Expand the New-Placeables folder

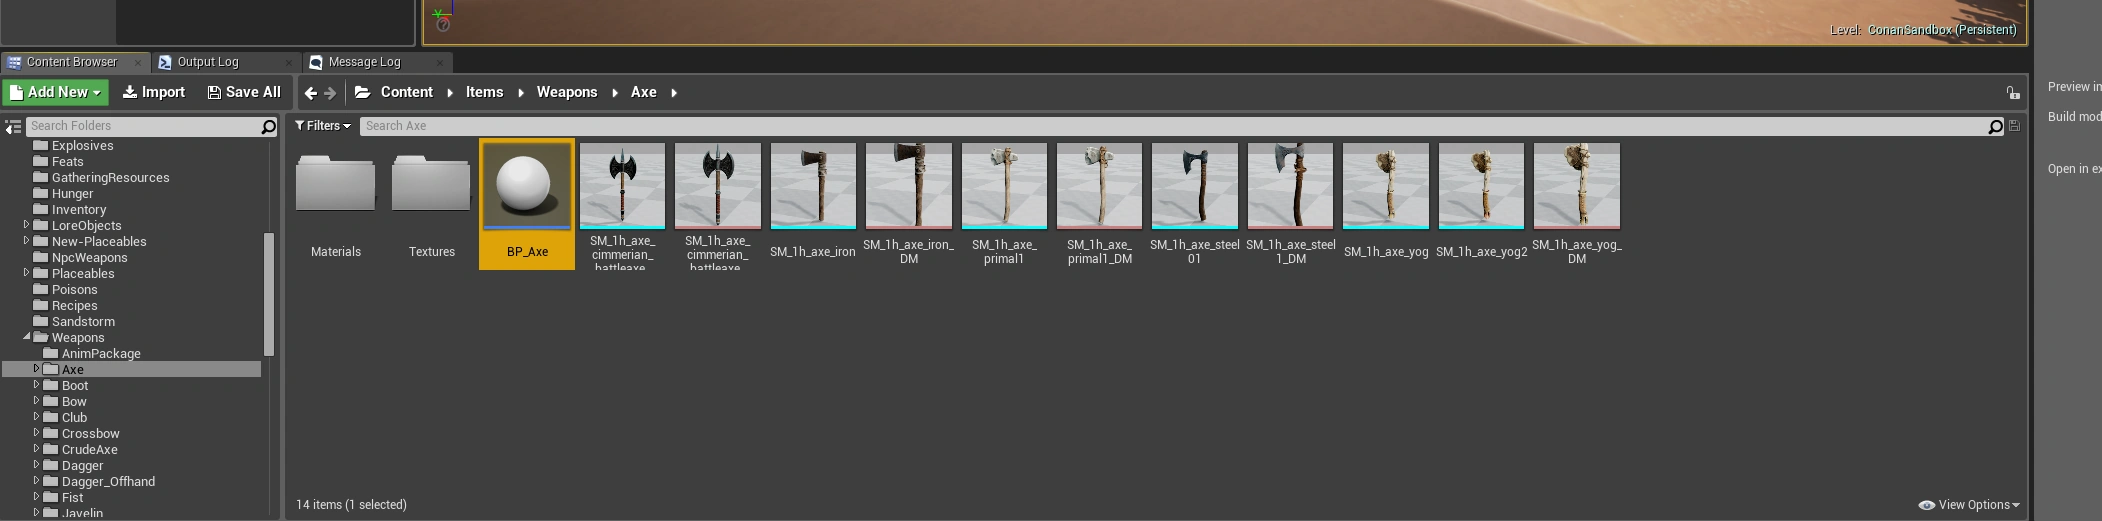coord(26,241)
